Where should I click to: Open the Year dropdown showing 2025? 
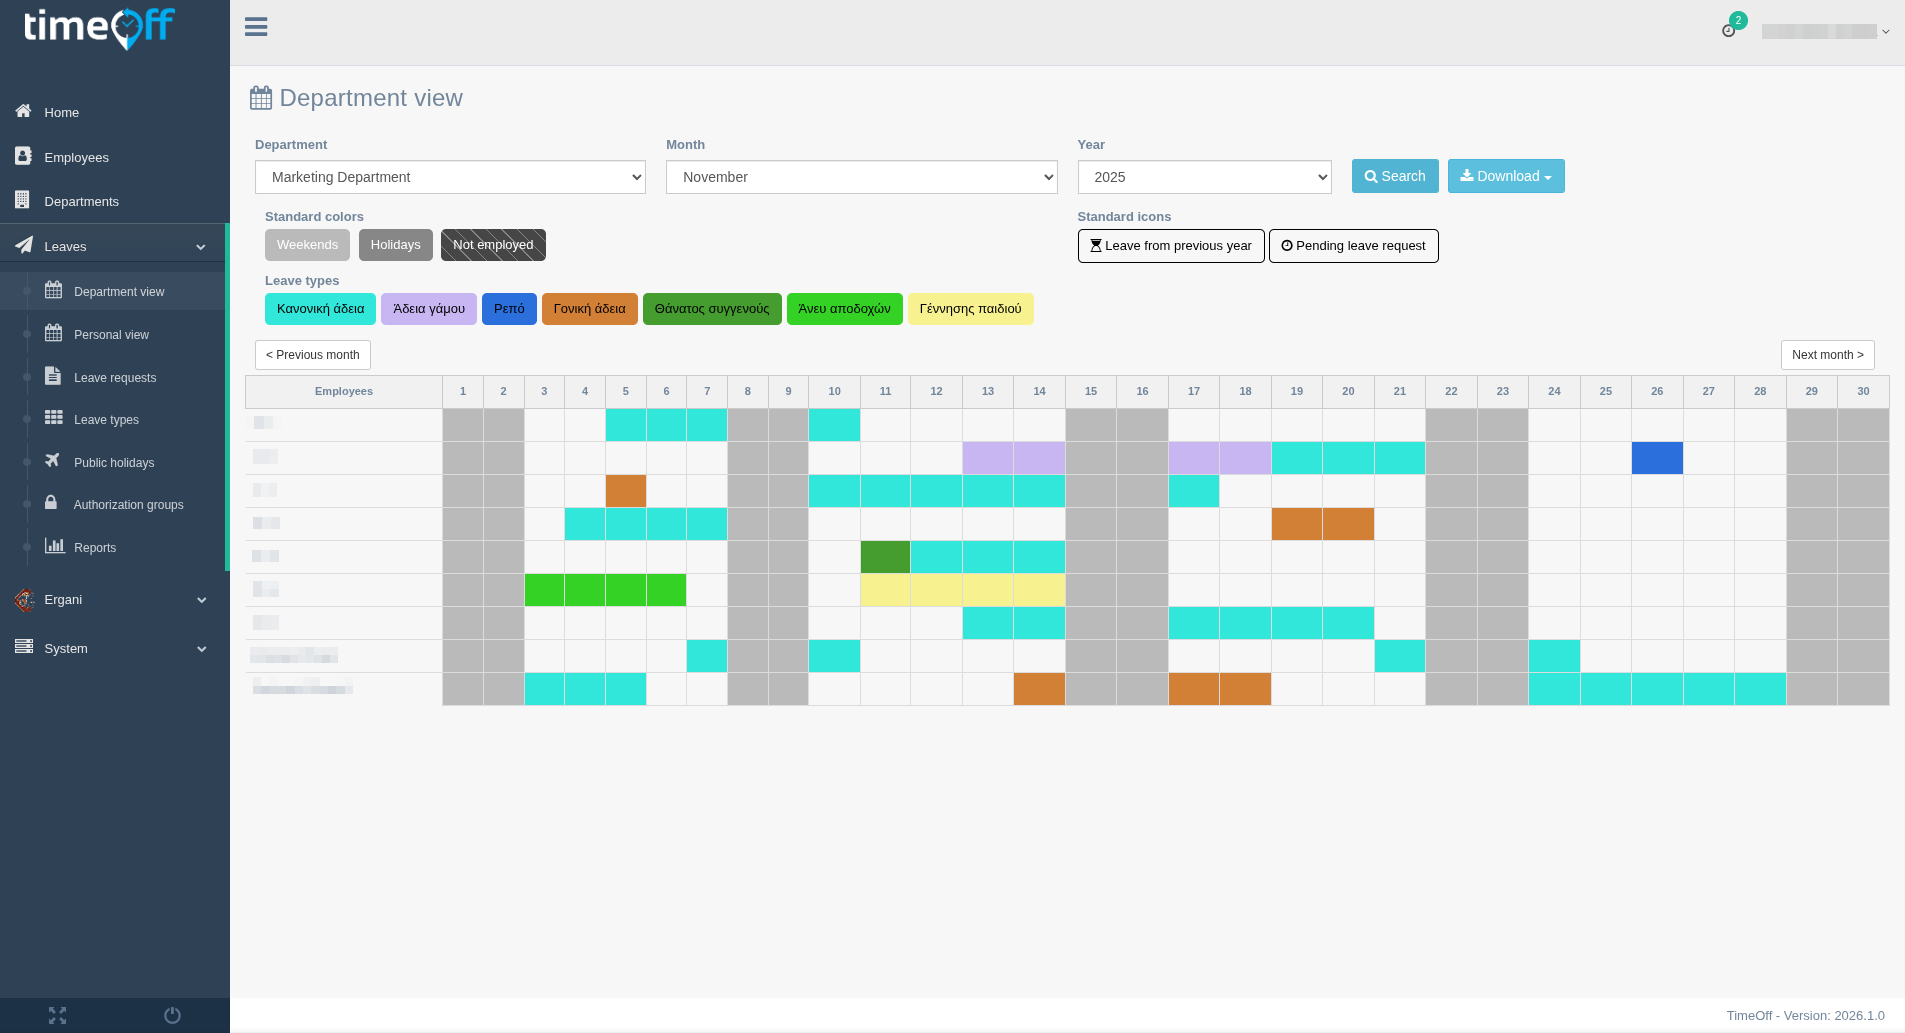tap(1203, 177)
